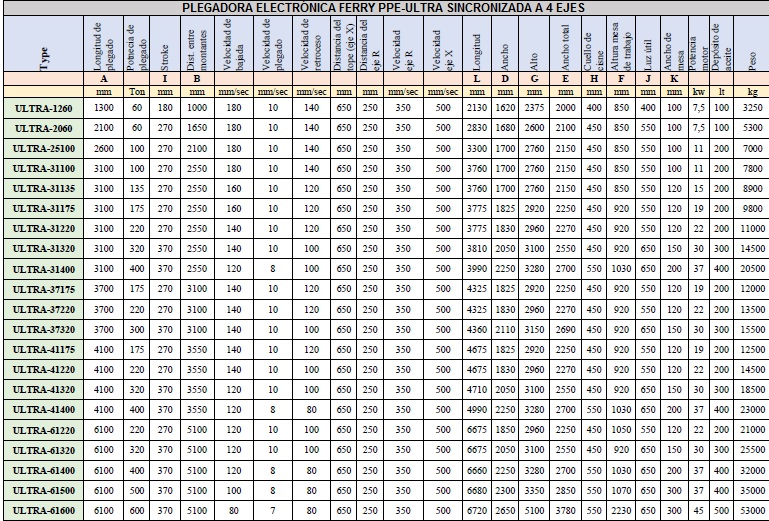Click the kg unit cell
769x521 pixels.
(x=752, y=92)
